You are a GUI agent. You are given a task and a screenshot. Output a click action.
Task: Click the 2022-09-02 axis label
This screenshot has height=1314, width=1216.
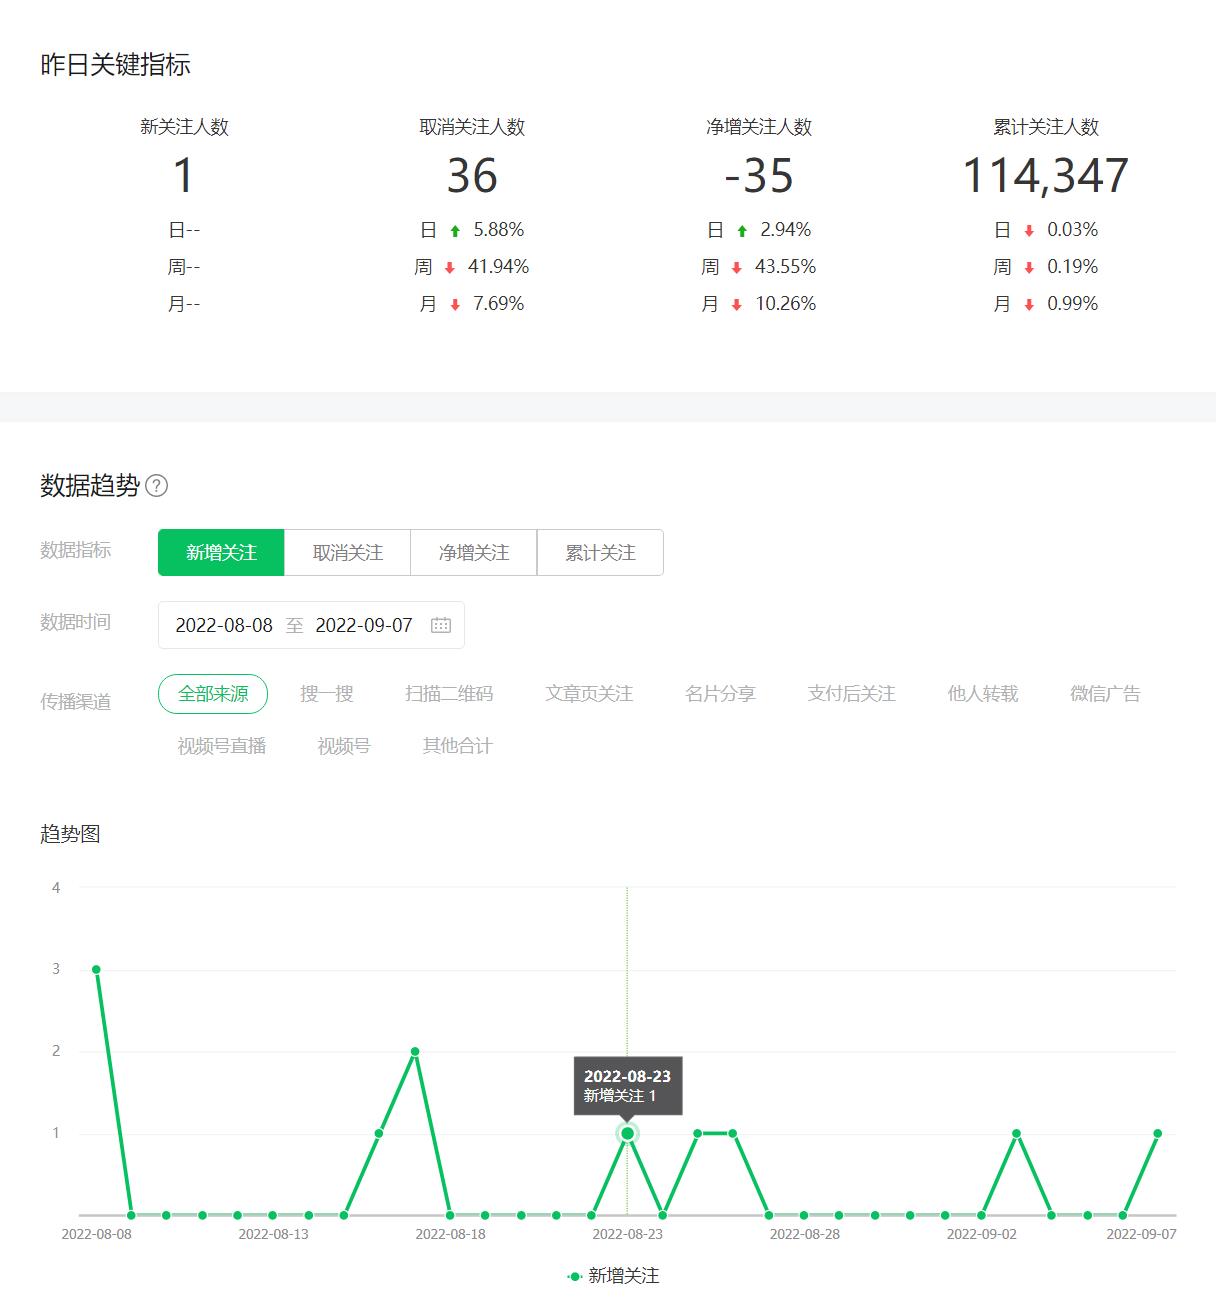point(982,1234)
